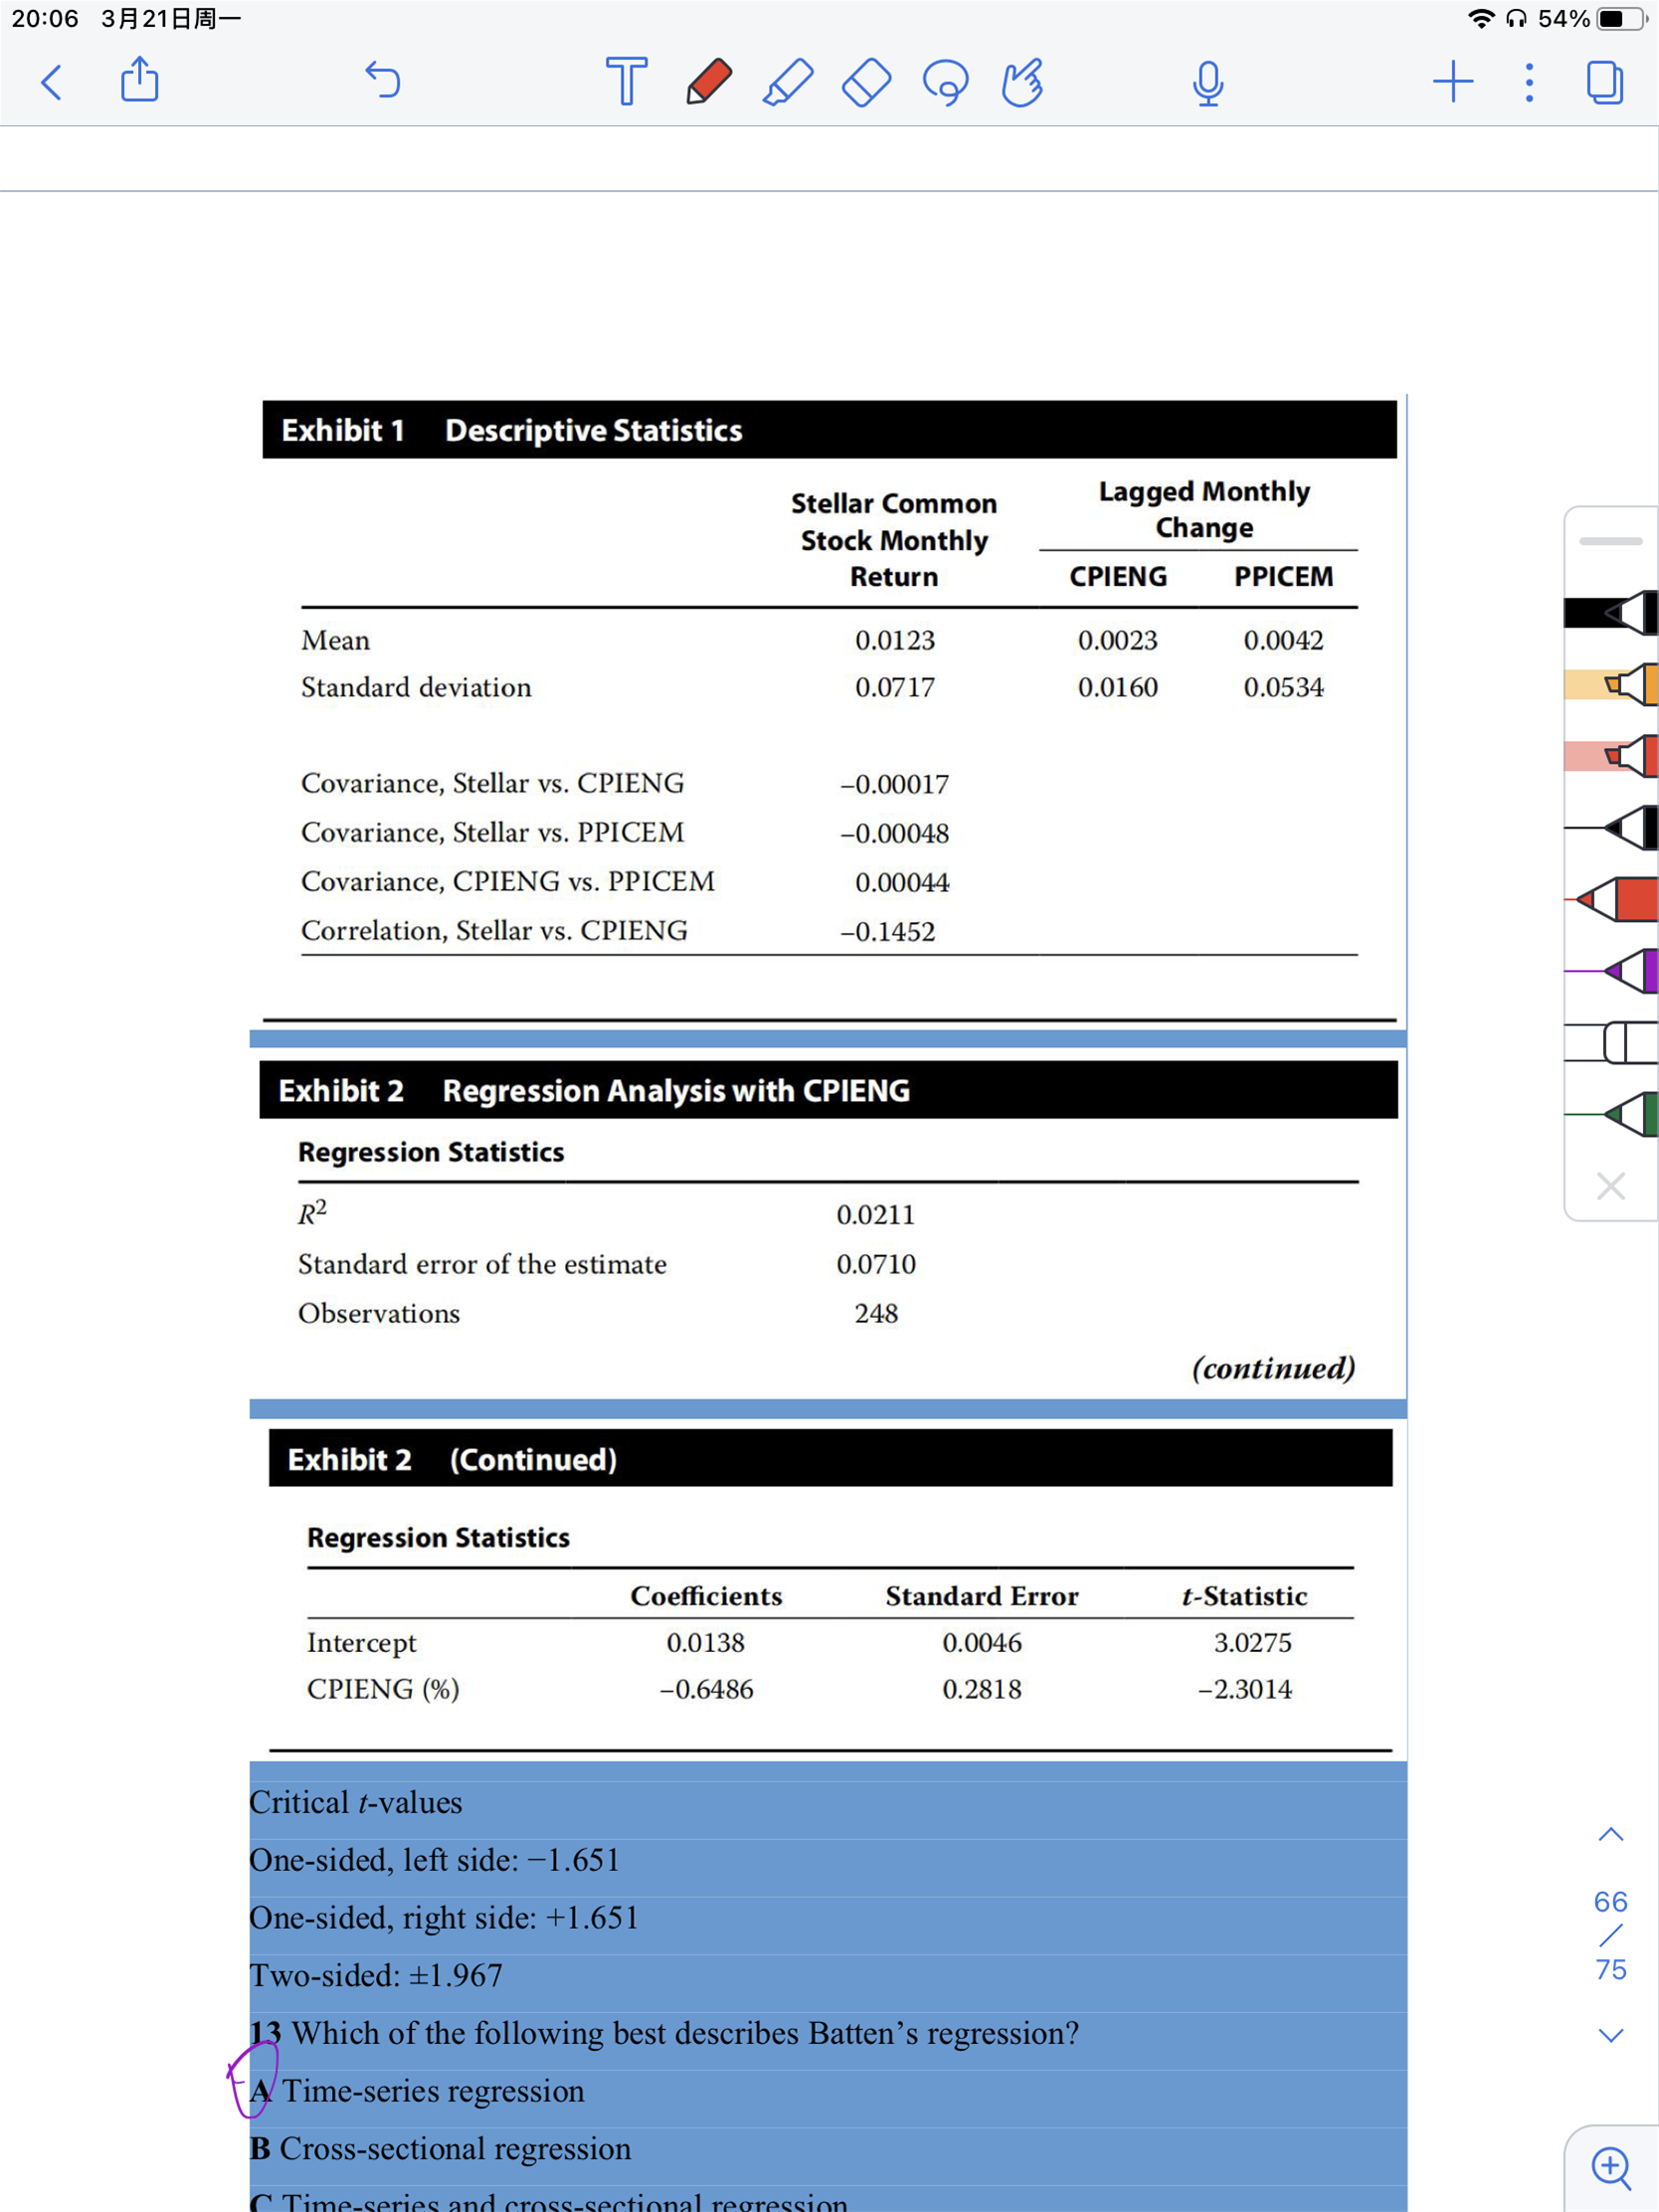1659x2212 pixels.
Task: Tap the Observations value 248
Action: pos(876,1313)
